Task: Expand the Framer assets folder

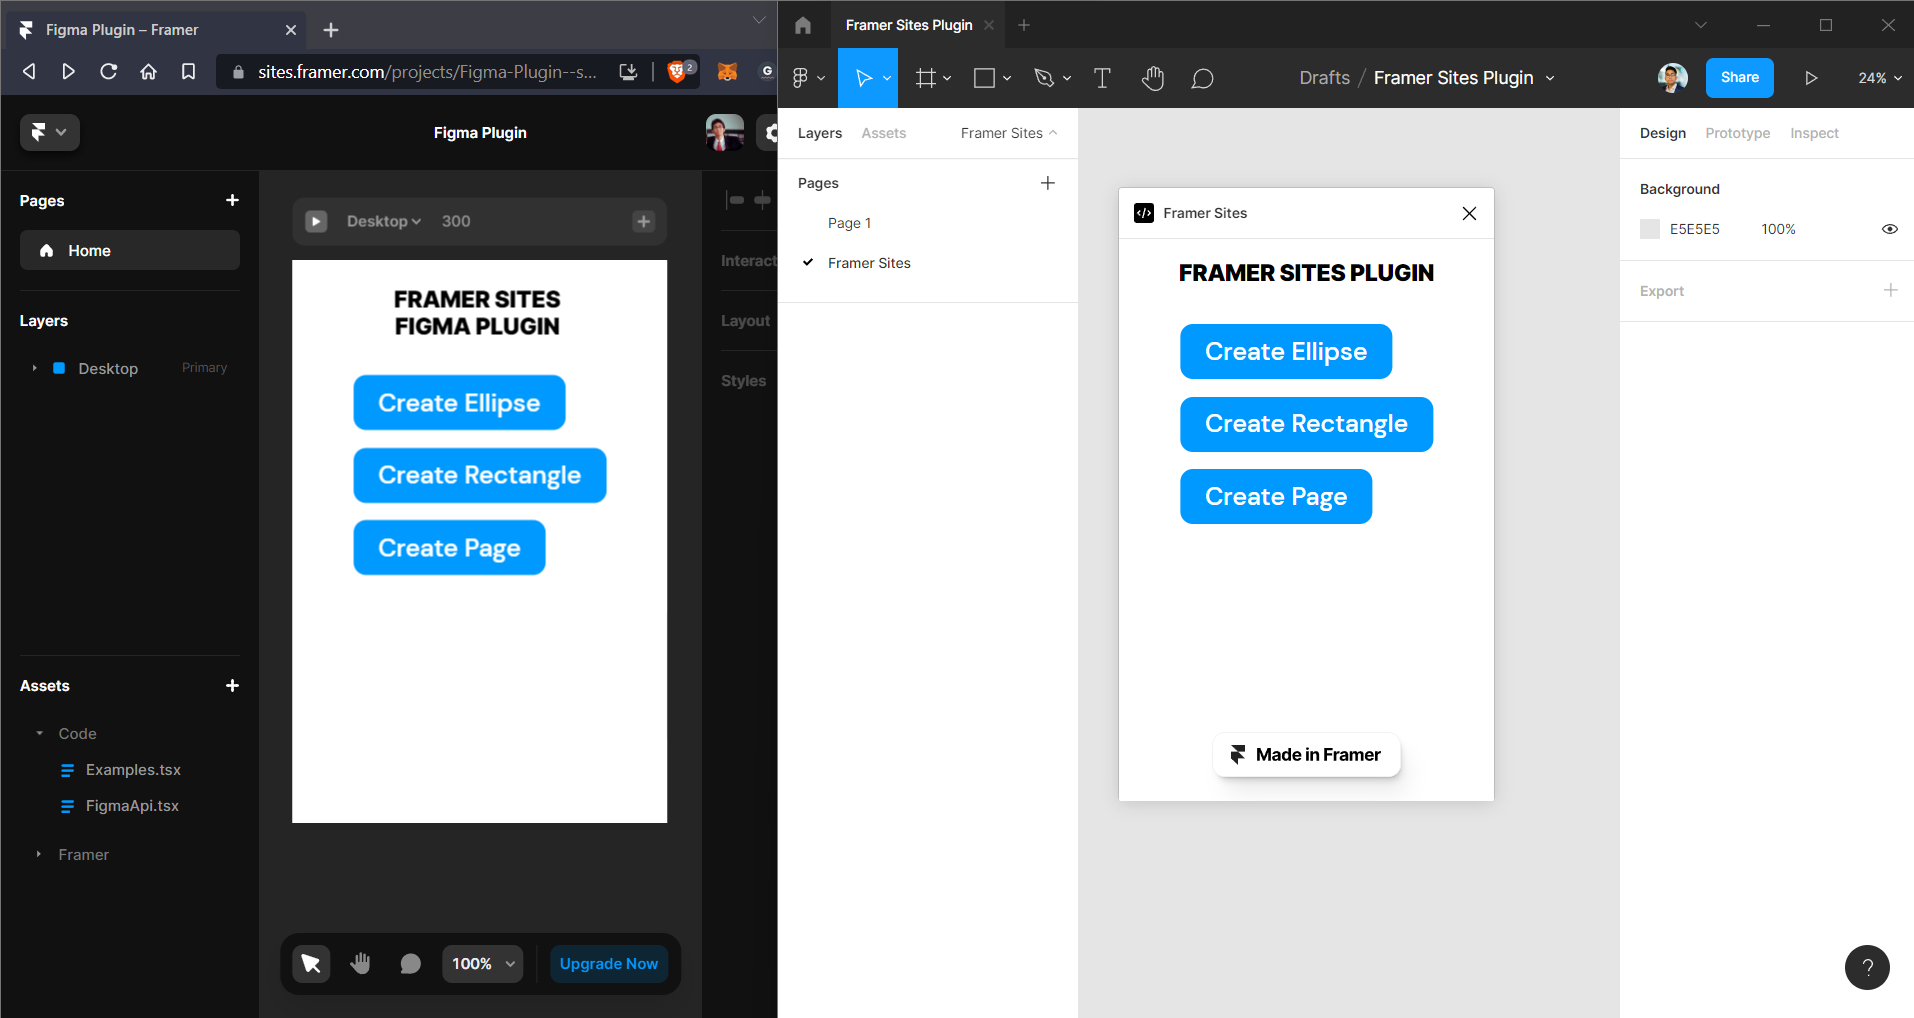Action: 39,854
